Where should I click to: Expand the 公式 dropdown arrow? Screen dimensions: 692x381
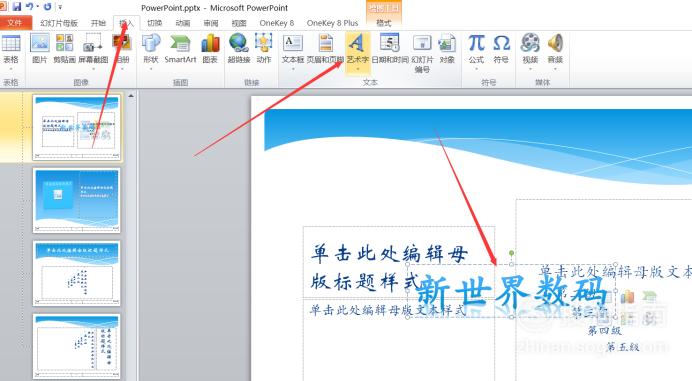[x=476, y=69]
